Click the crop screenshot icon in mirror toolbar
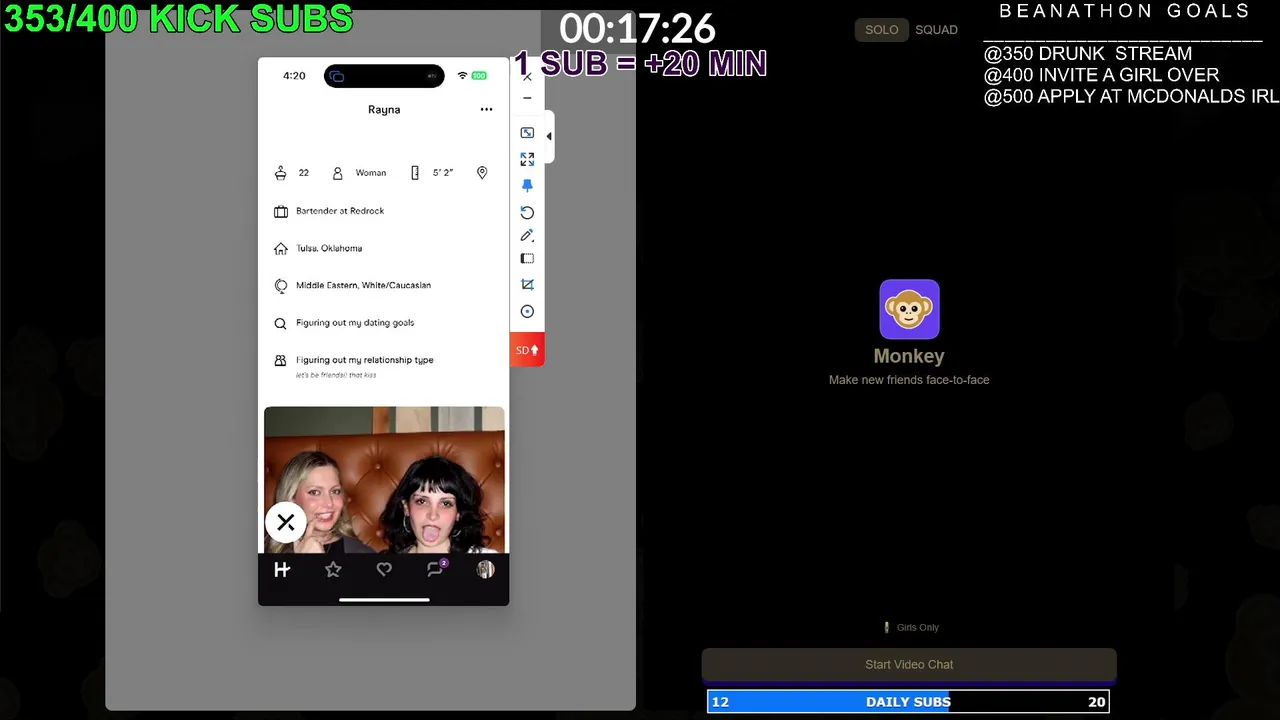This screenshot has height=720, width=1280. tap(527, 285)
